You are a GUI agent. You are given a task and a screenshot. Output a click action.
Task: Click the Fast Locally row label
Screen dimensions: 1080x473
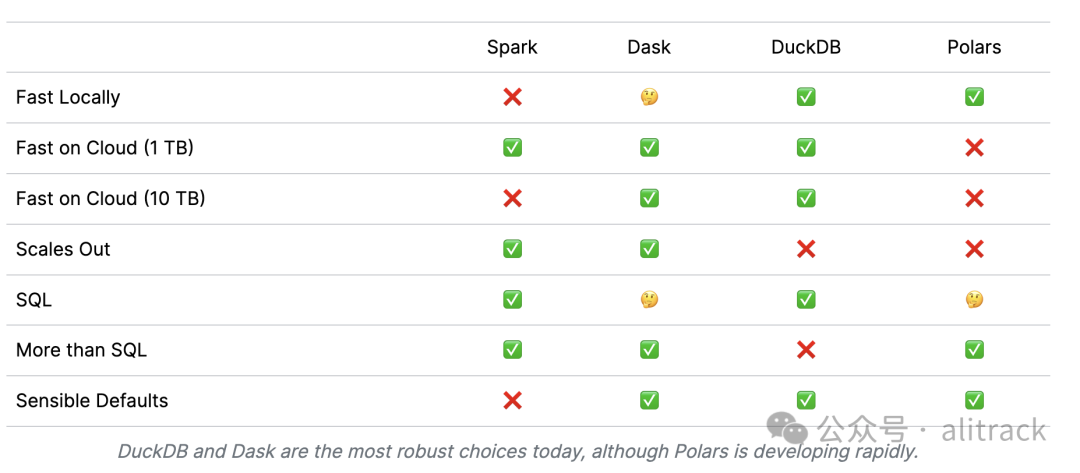(x=68, y=97)
